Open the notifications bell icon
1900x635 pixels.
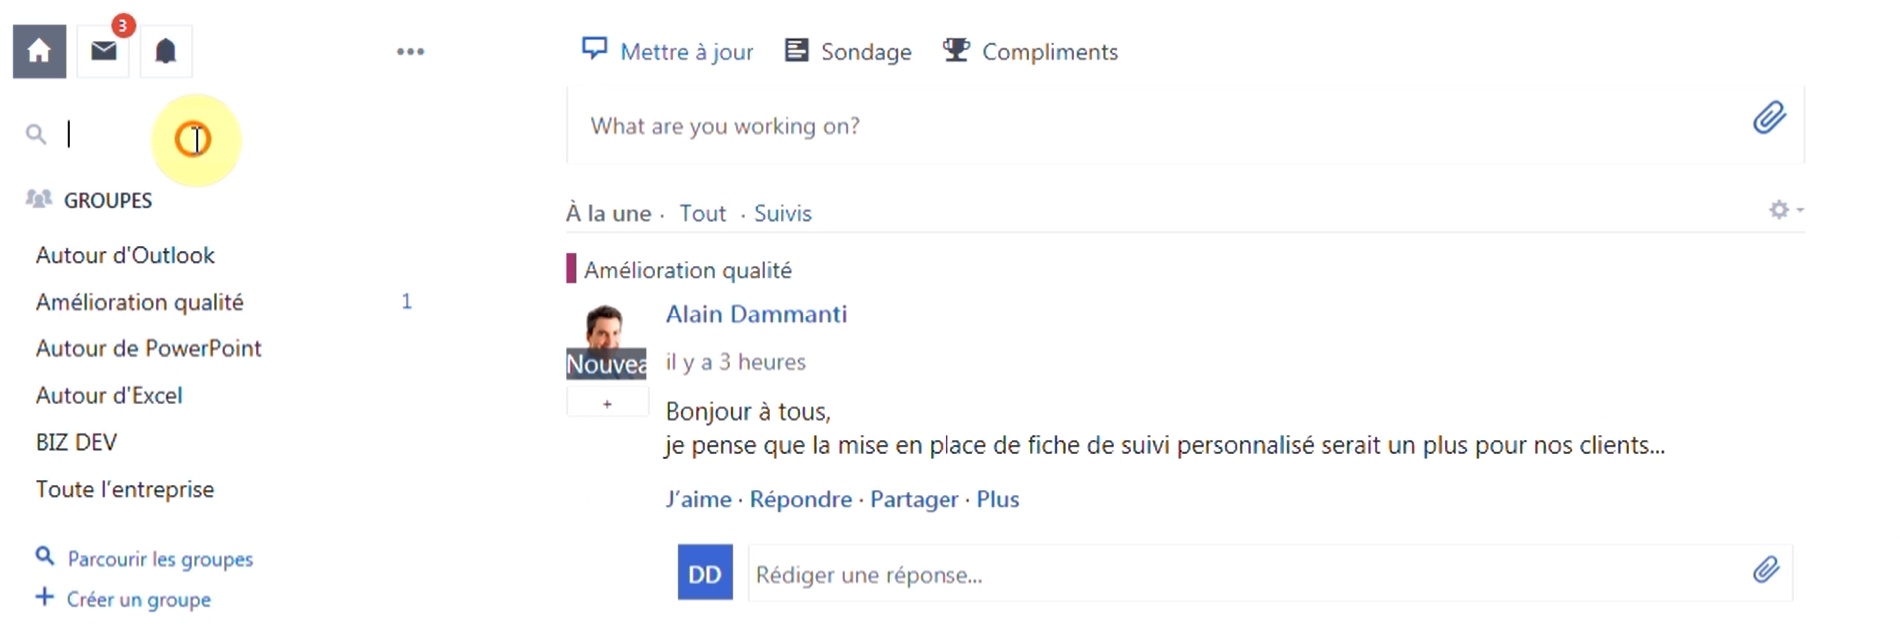(165, 51)
